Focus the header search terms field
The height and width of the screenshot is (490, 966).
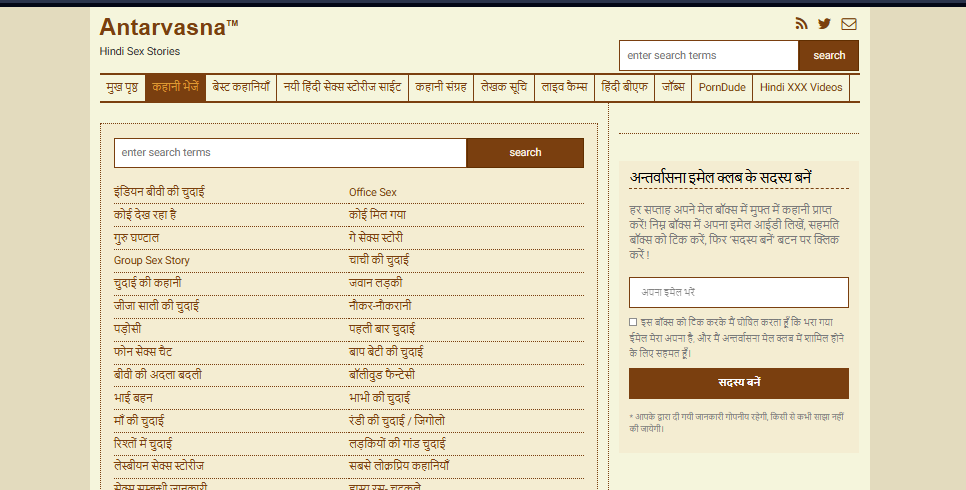click(709, 55)
